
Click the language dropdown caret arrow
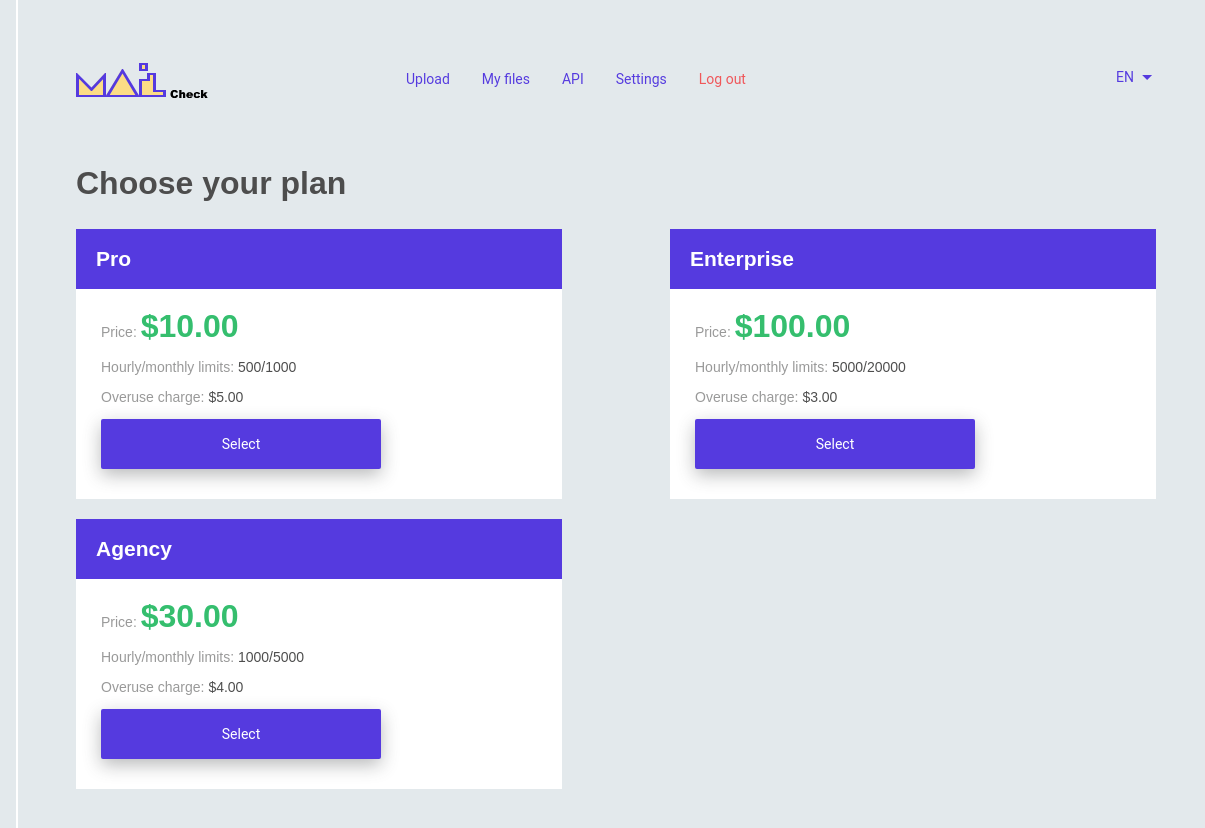[1147, 77]
